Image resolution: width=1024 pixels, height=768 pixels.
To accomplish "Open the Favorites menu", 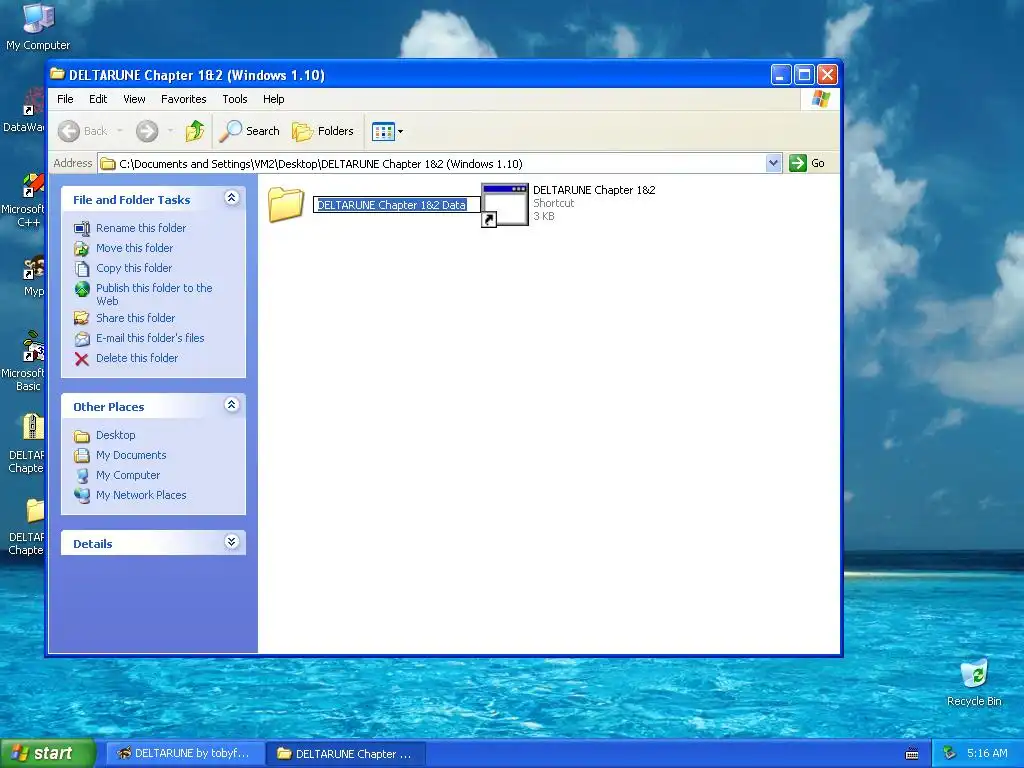I will 184,99.
